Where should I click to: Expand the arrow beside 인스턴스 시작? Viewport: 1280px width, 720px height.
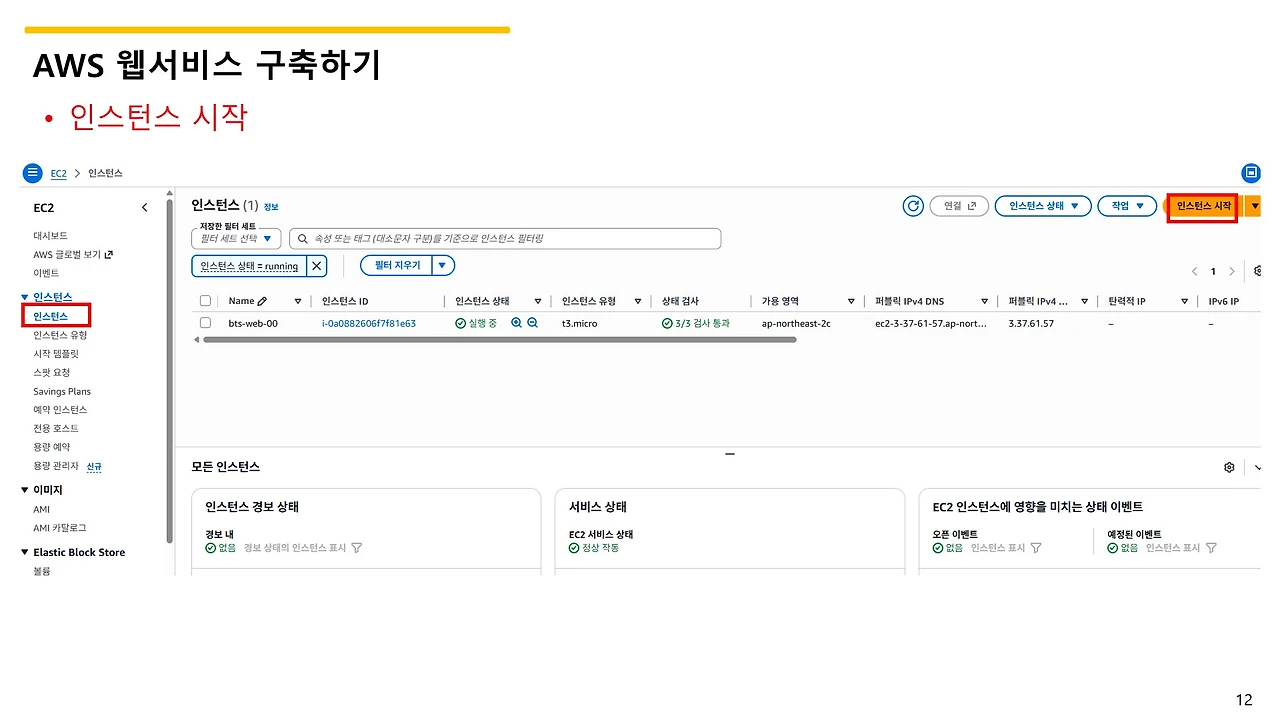point(1255,206)
